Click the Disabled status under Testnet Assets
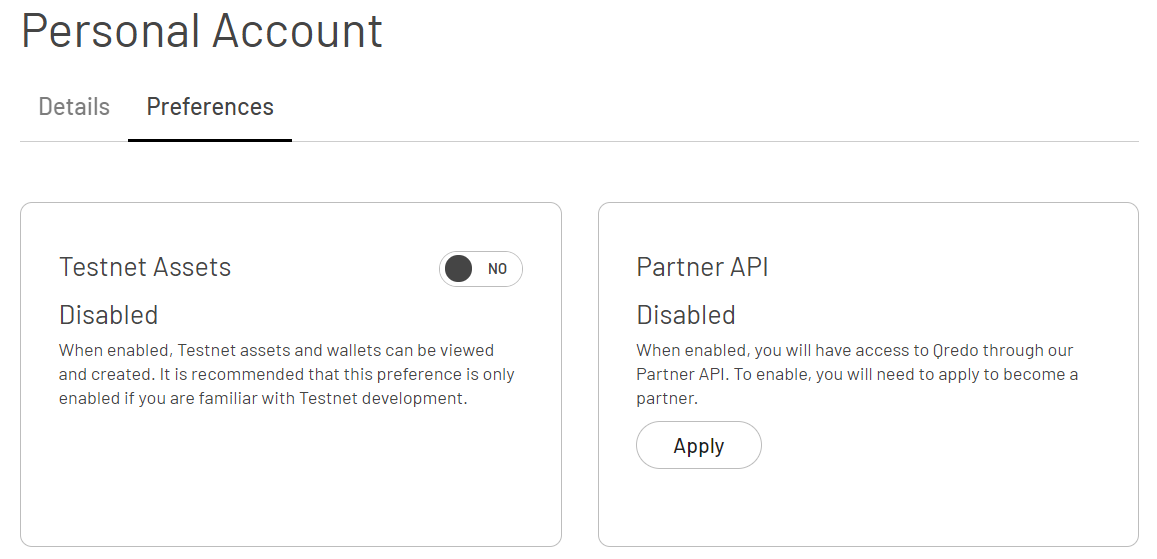The width and height of the screenshot is (1157, 559). (108, 315)
